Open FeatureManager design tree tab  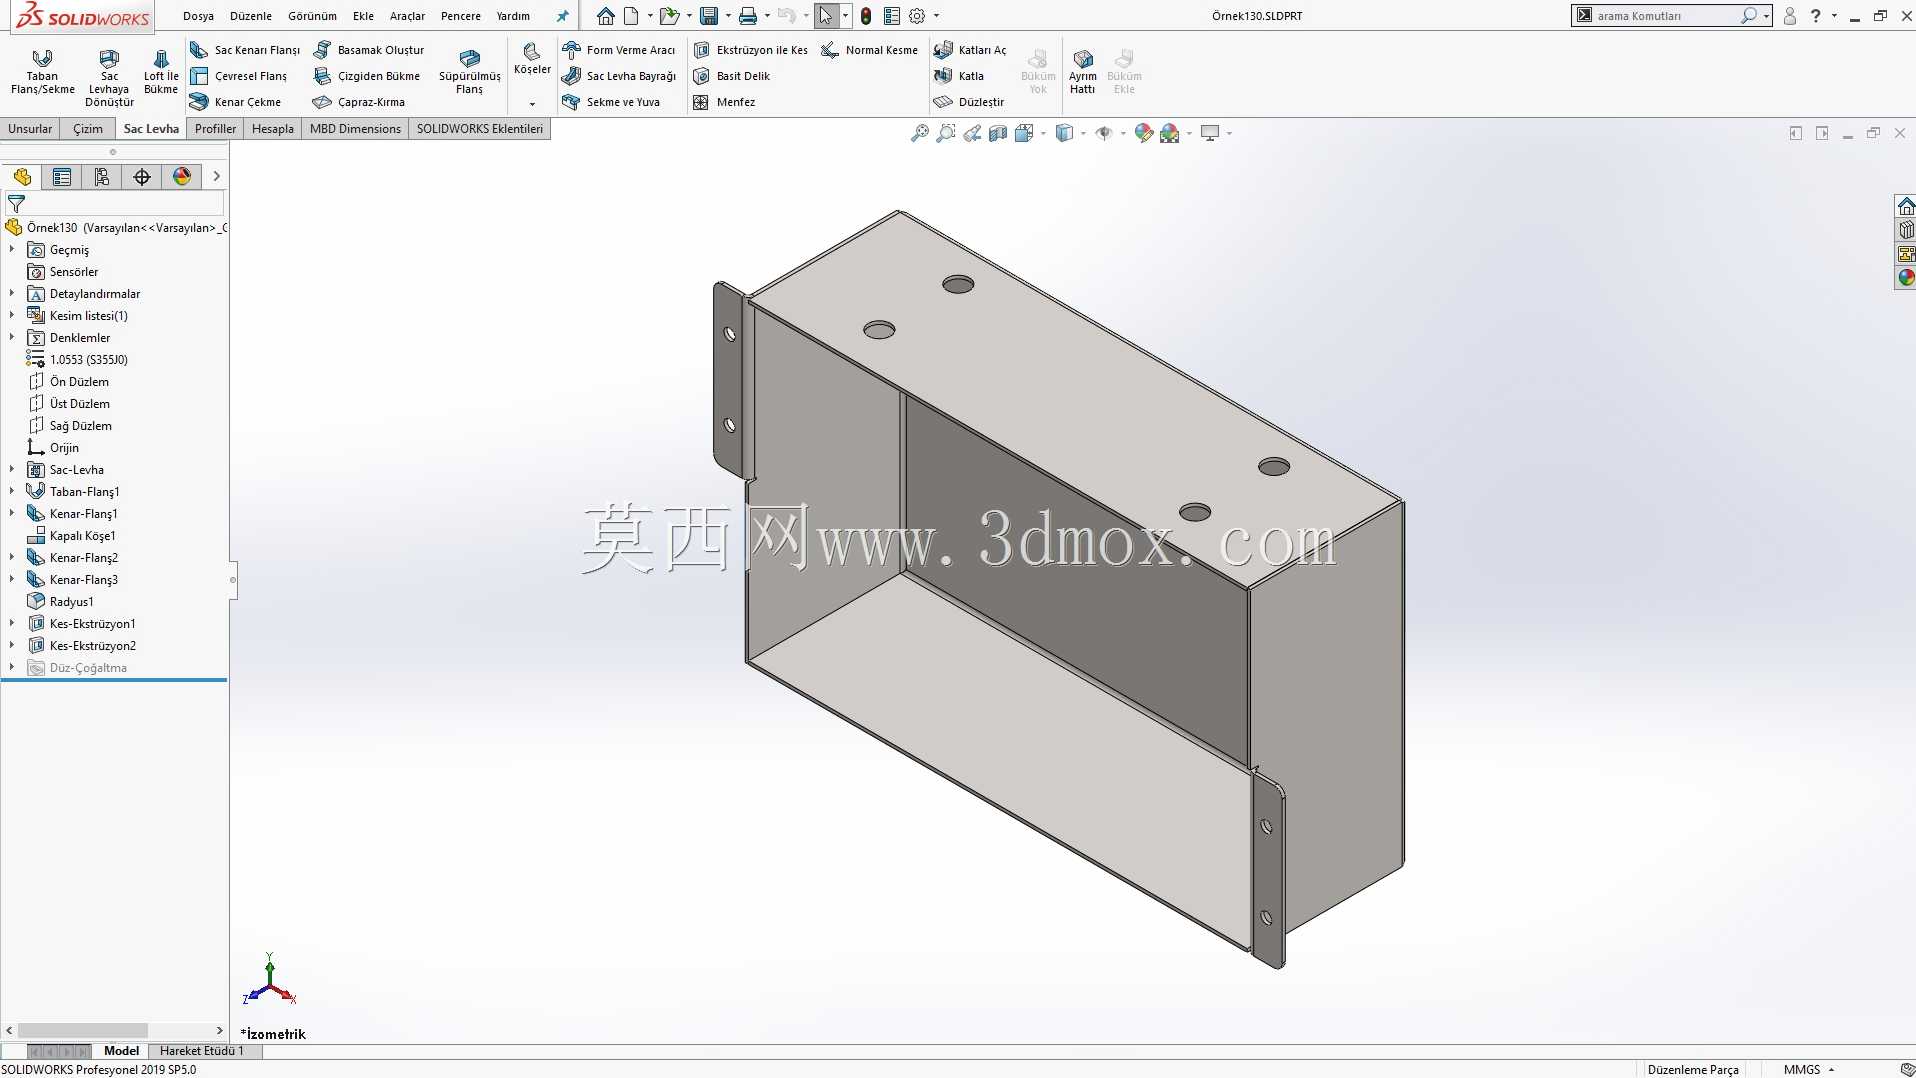click(x=22, y=177)
